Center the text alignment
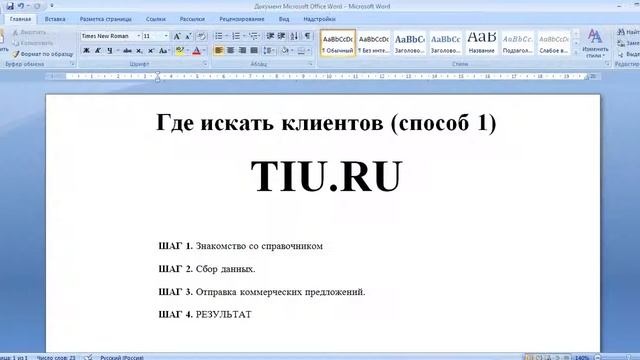 pos(231,51)
